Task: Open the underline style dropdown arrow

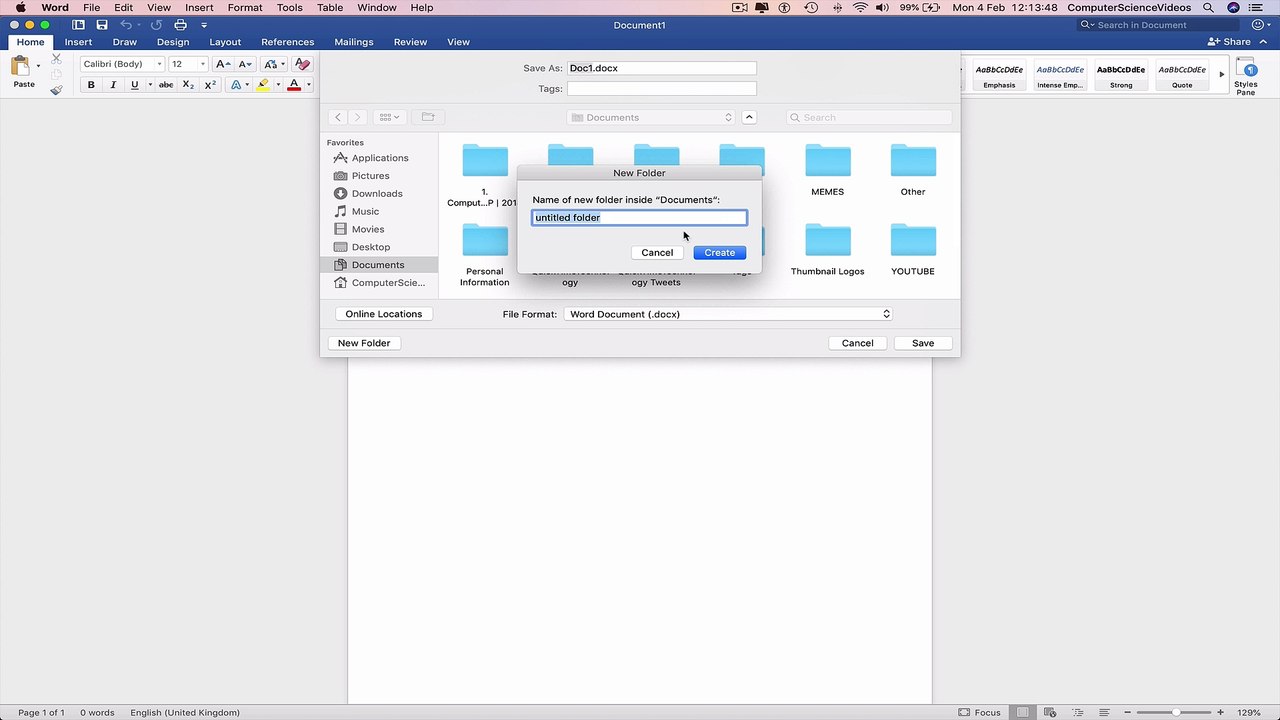Action: [150, 85]
